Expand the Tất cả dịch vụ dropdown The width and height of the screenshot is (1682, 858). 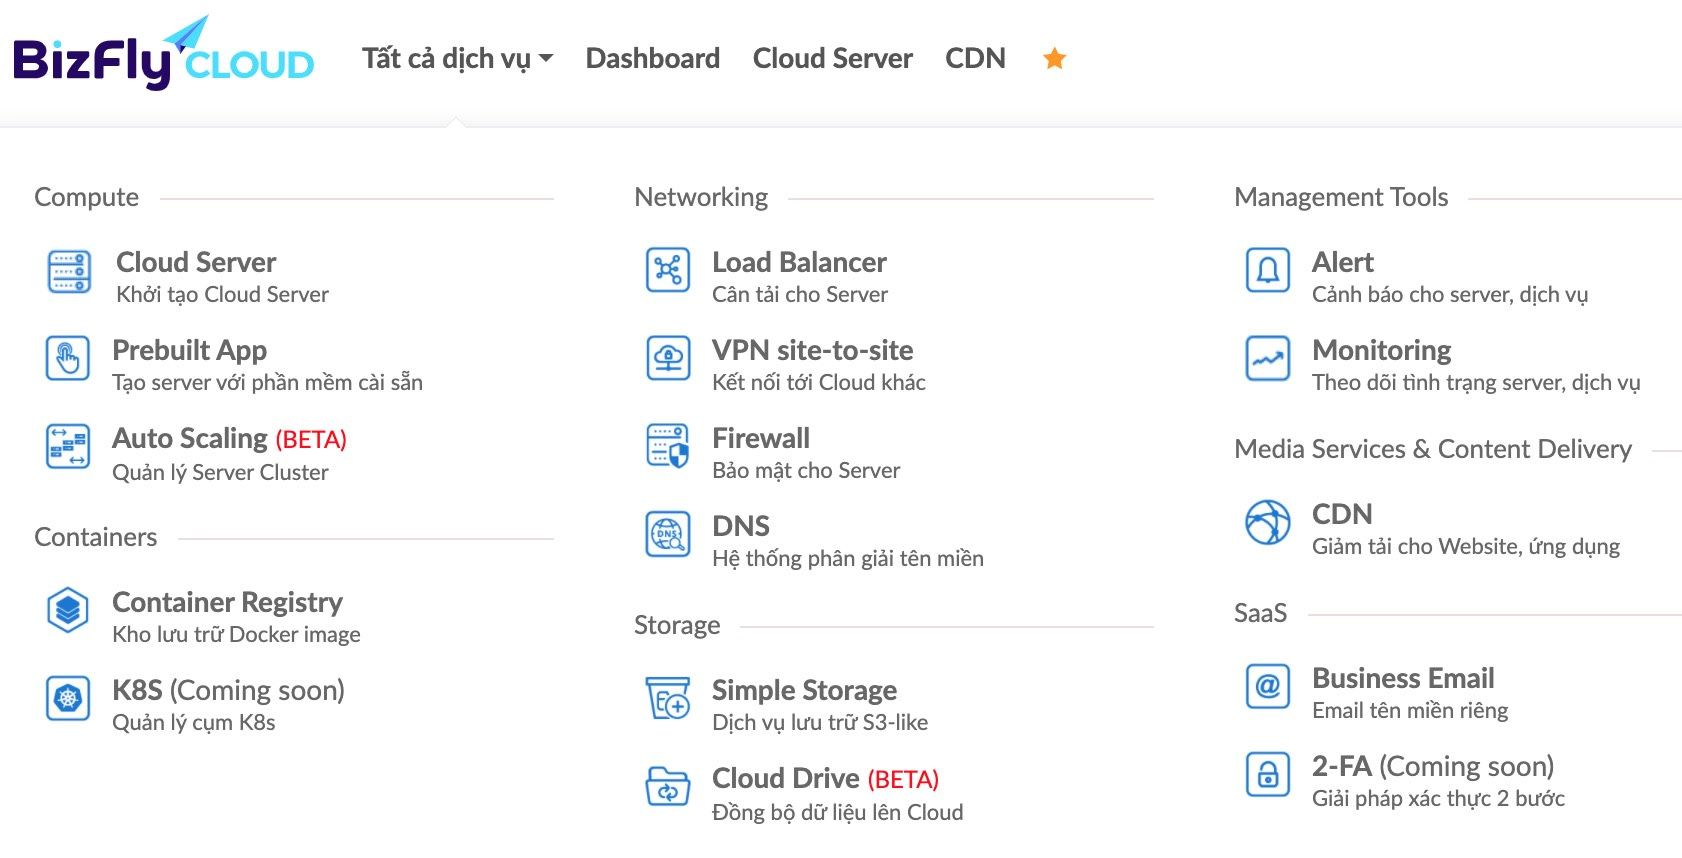458,58
